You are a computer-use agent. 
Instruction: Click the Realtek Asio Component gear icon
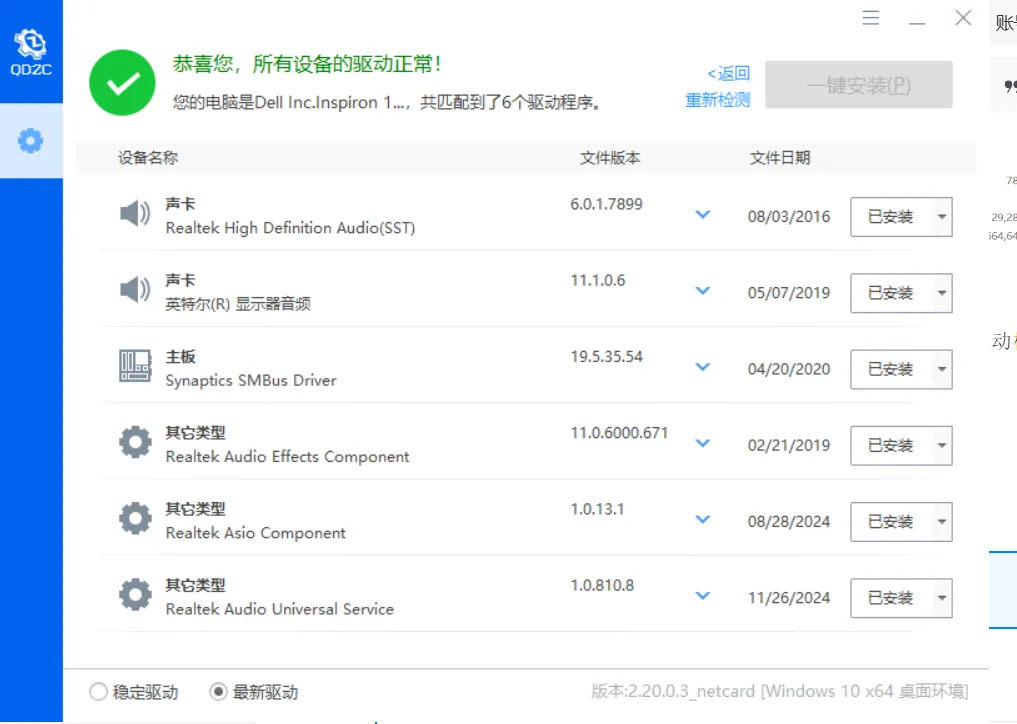(135, 519)
